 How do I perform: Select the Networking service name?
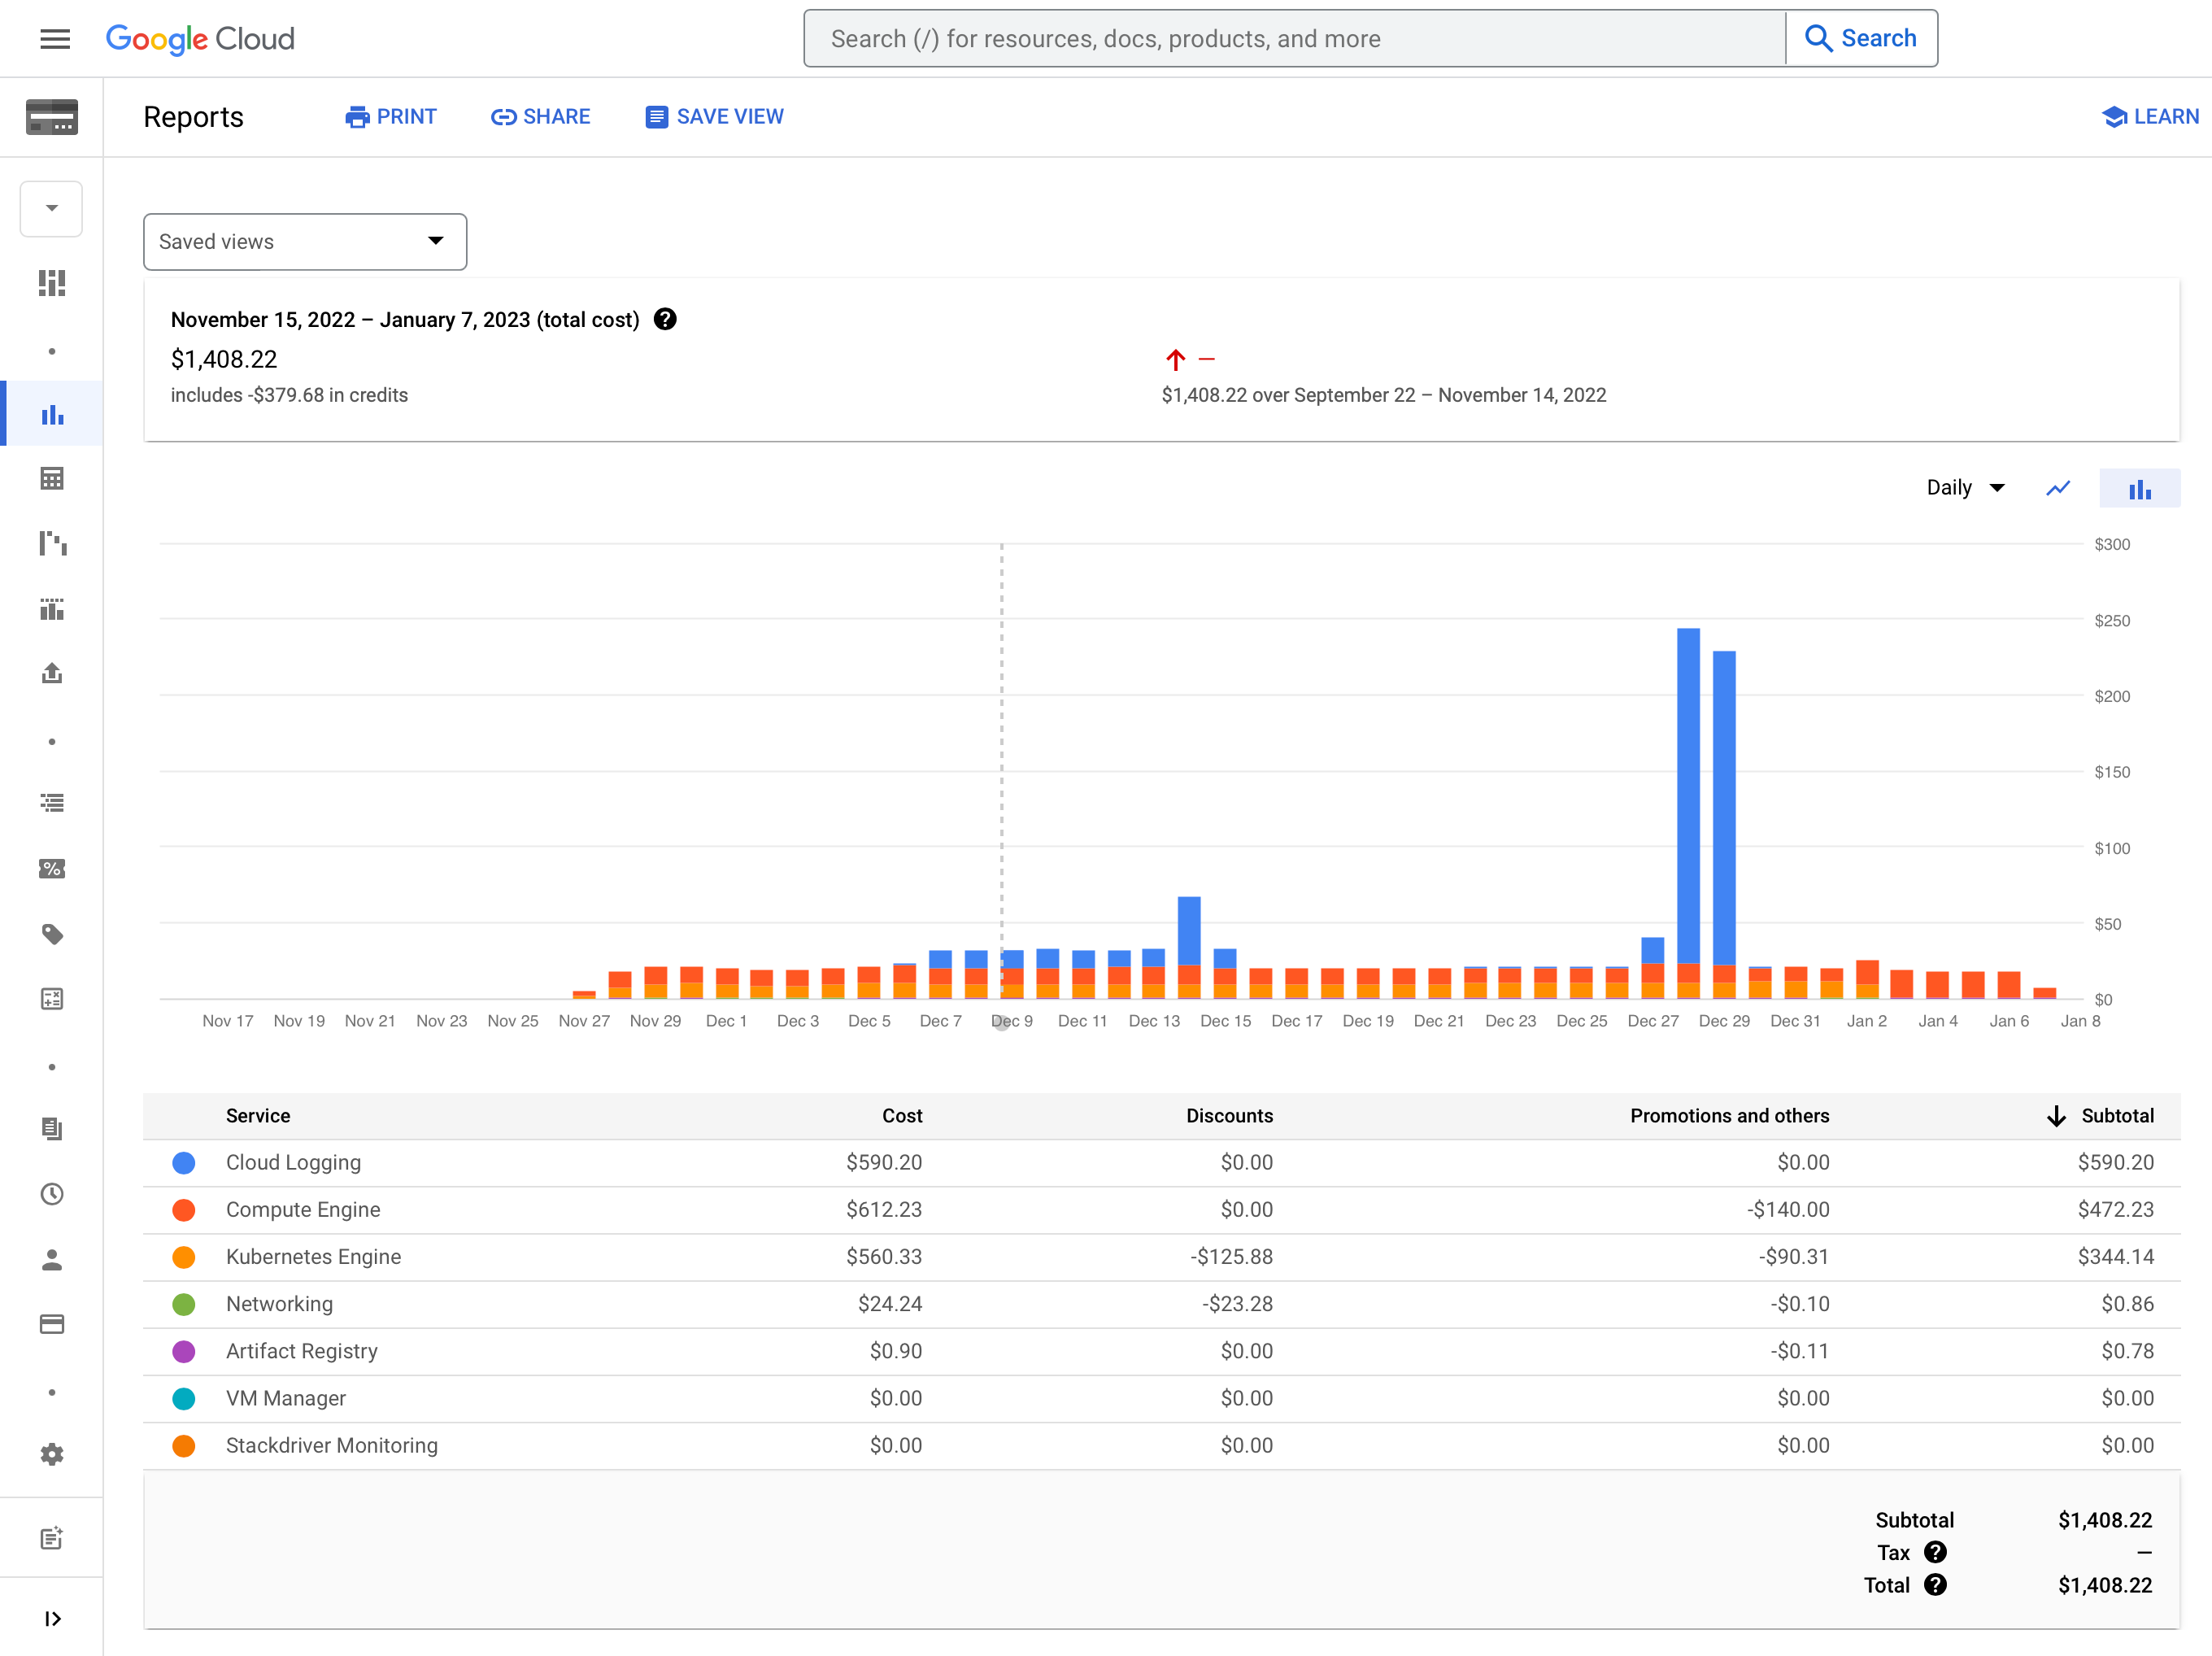pos(279,1304)
